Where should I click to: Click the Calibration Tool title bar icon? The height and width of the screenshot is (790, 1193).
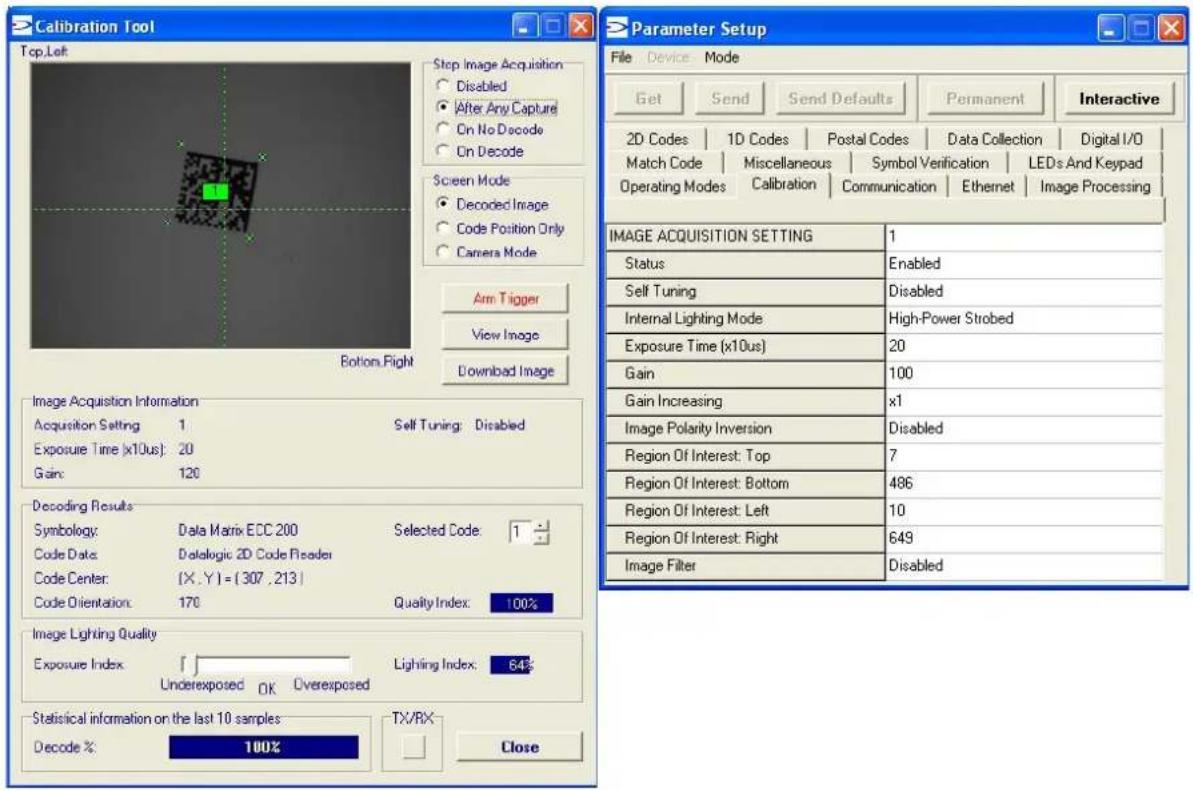coord(23,26)
